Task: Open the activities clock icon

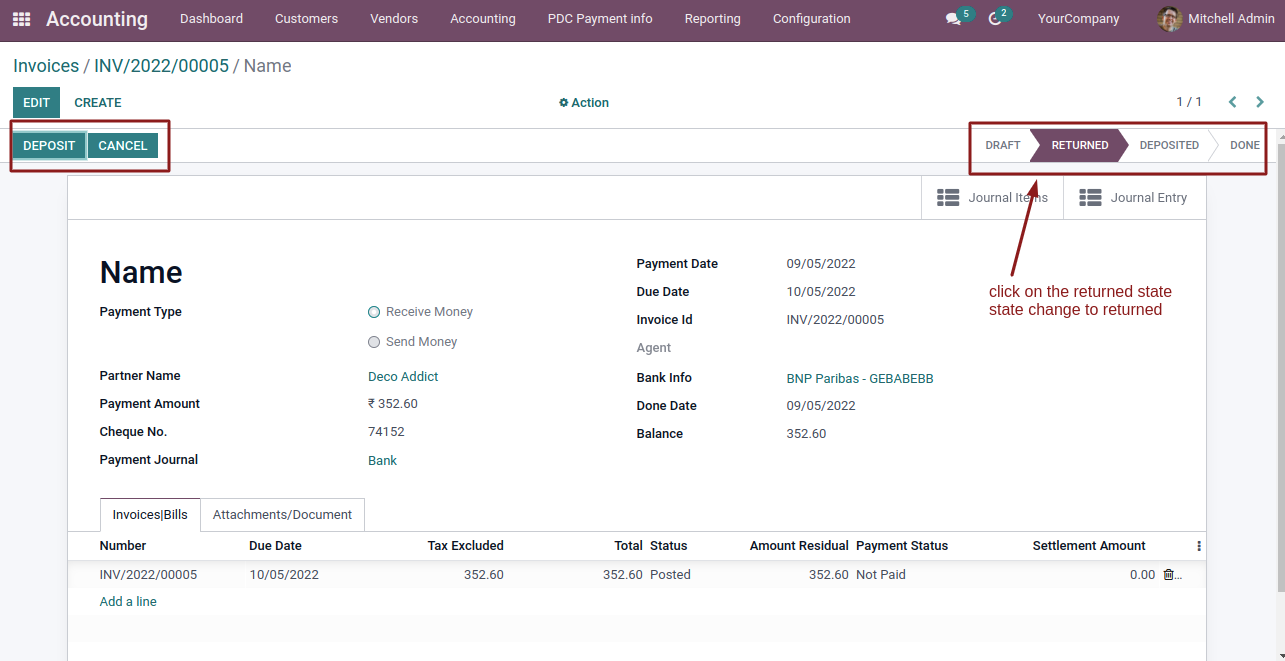Action: coord(994,19)
